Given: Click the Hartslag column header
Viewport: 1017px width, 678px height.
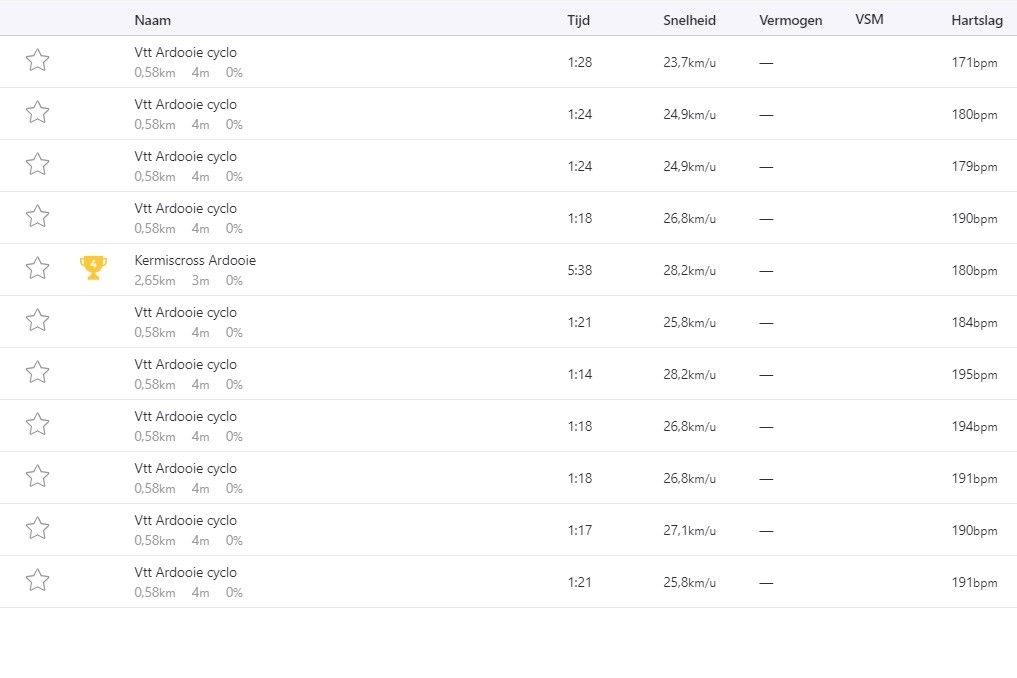Looking at the screenshot, I should pyautogui.click(x=974, y=20).
